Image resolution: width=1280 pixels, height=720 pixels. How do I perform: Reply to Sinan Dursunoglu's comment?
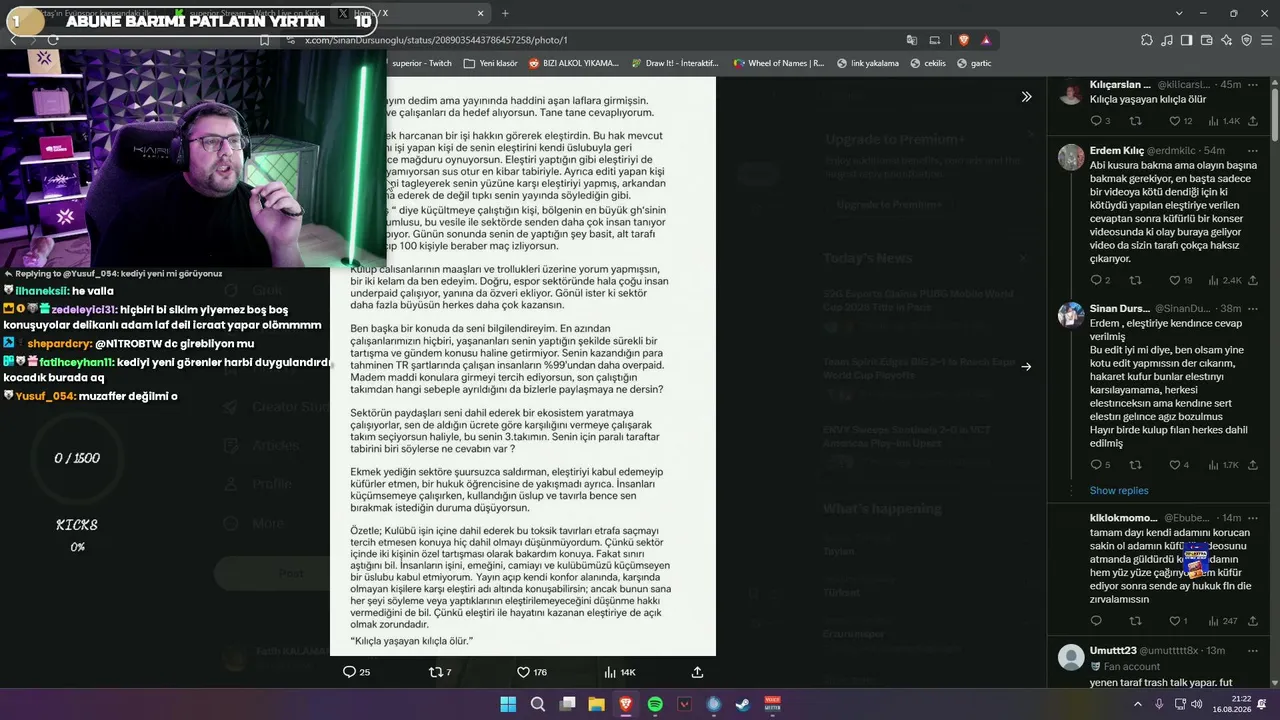pyautogui.click(x=1100, y=465)
